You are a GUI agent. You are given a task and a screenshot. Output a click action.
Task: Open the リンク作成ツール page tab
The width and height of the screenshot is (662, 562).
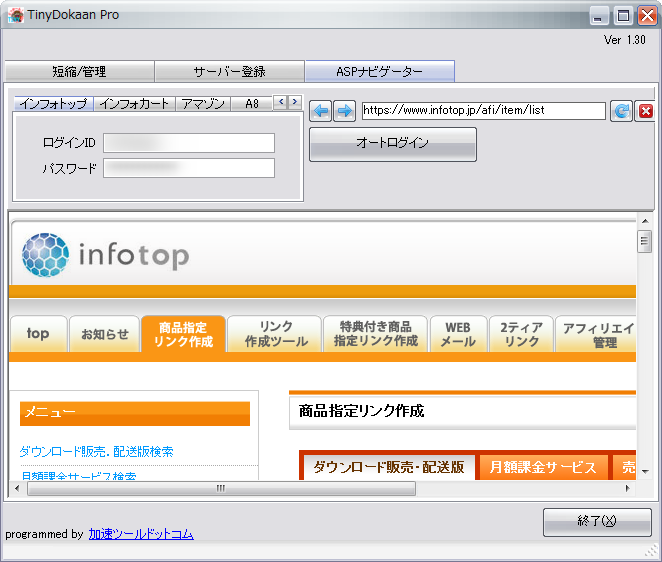(x=275, y=335)
